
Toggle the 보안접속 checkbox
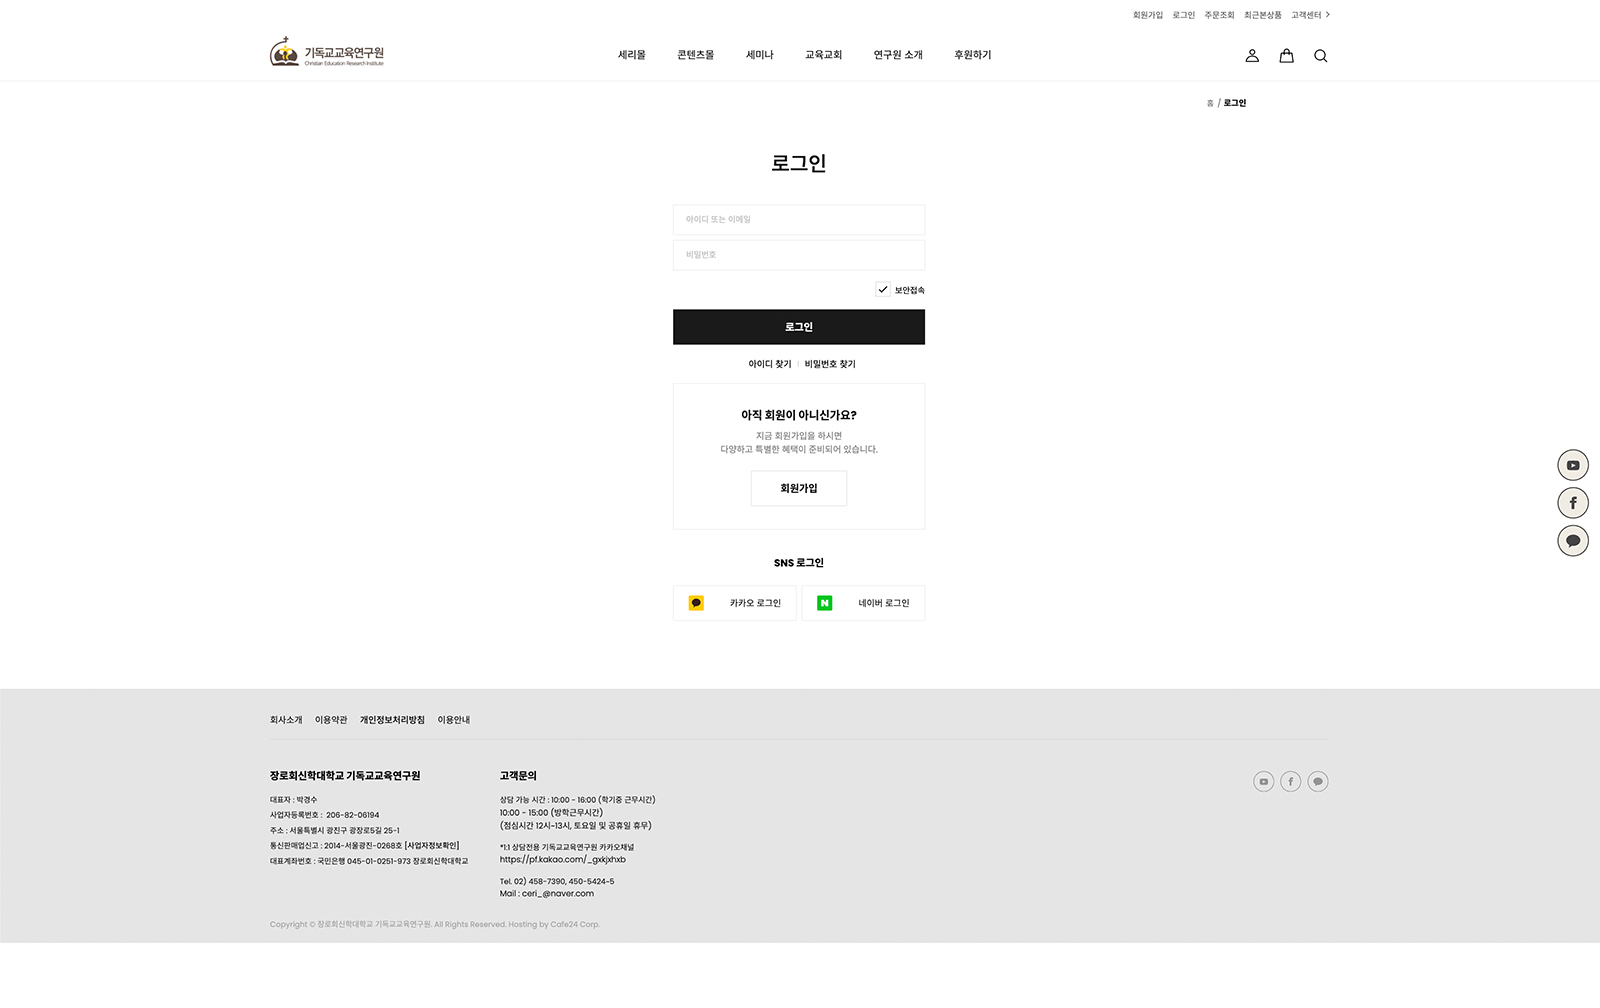pos(883,290)
